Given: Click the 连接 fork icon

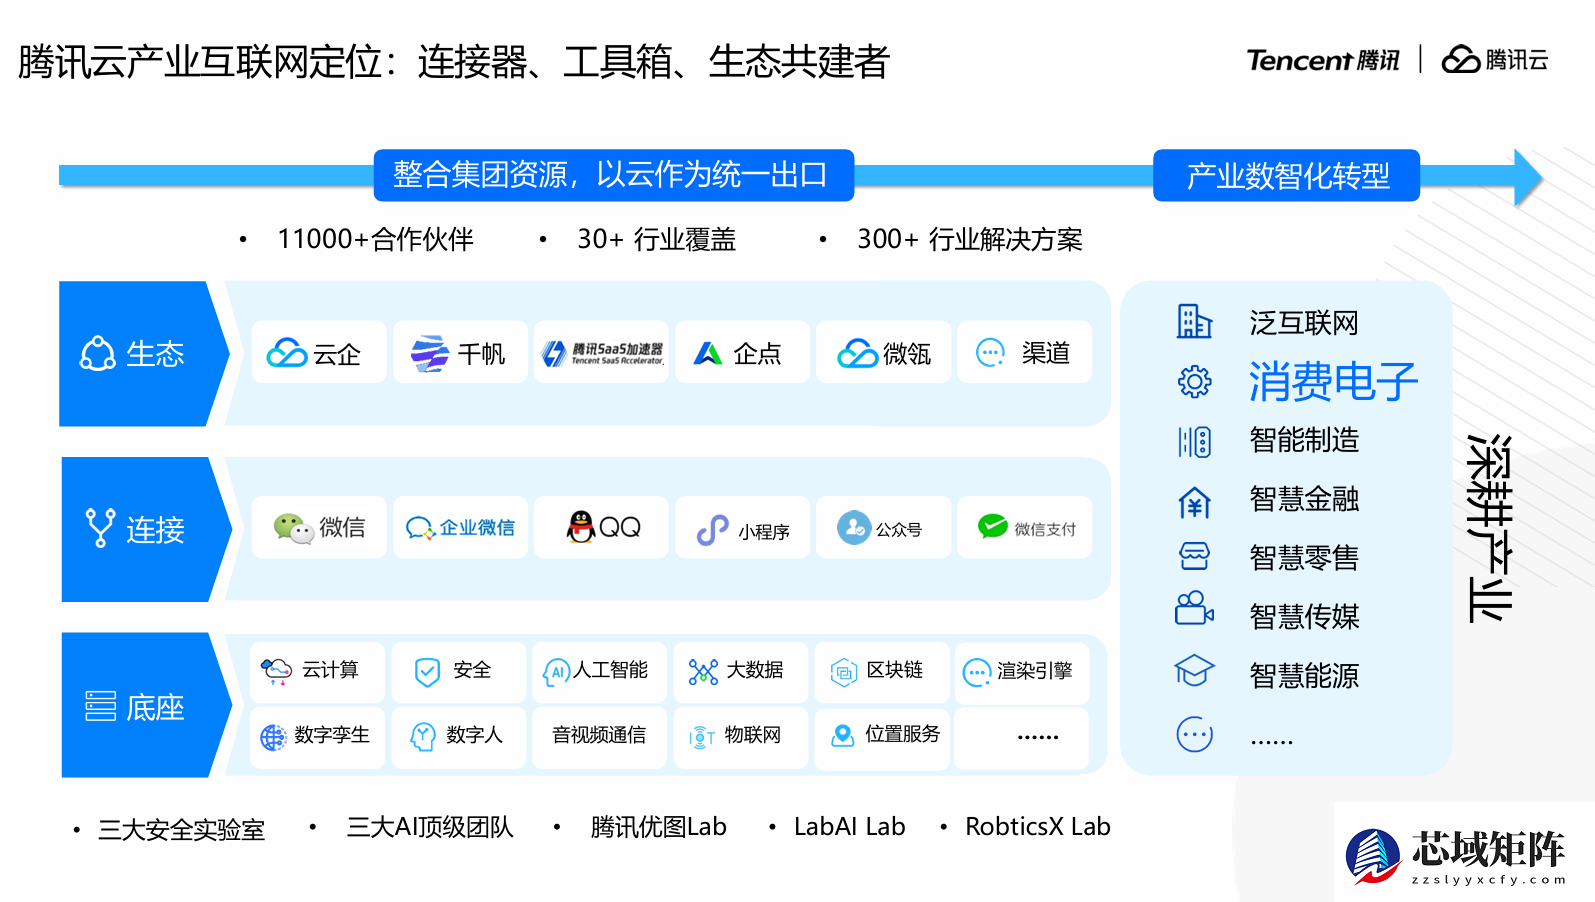Looking at the screenshot, I should point(100,527).
